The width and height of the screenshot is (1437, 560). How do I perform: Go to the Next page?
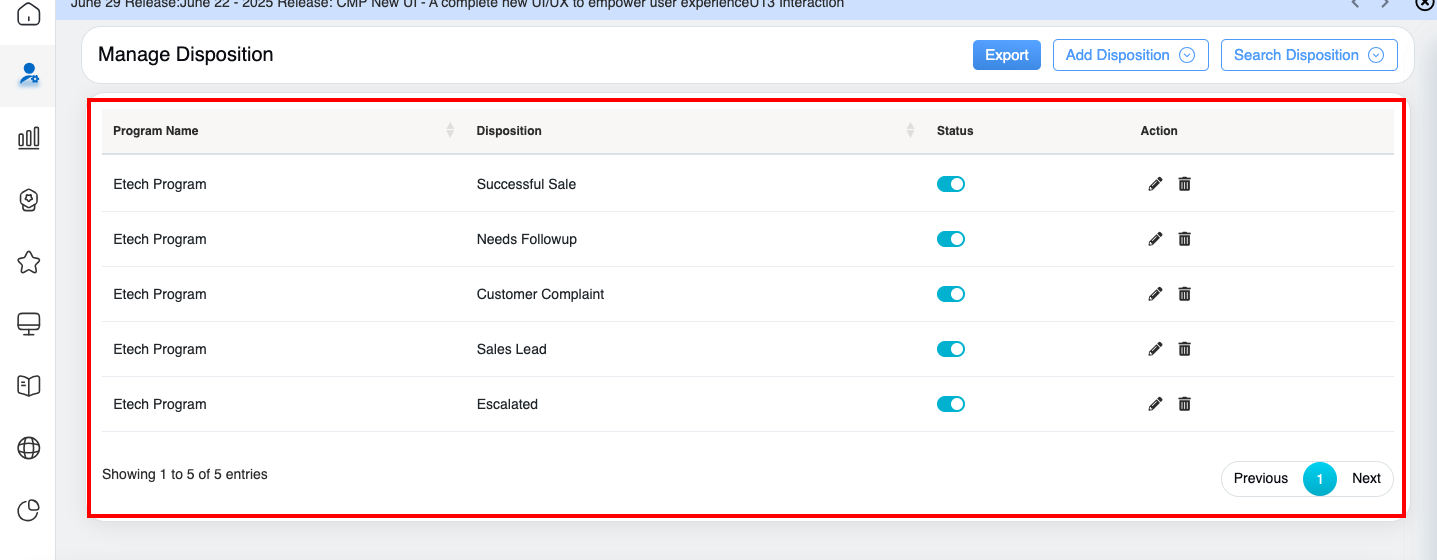(x=1366, y=478)
